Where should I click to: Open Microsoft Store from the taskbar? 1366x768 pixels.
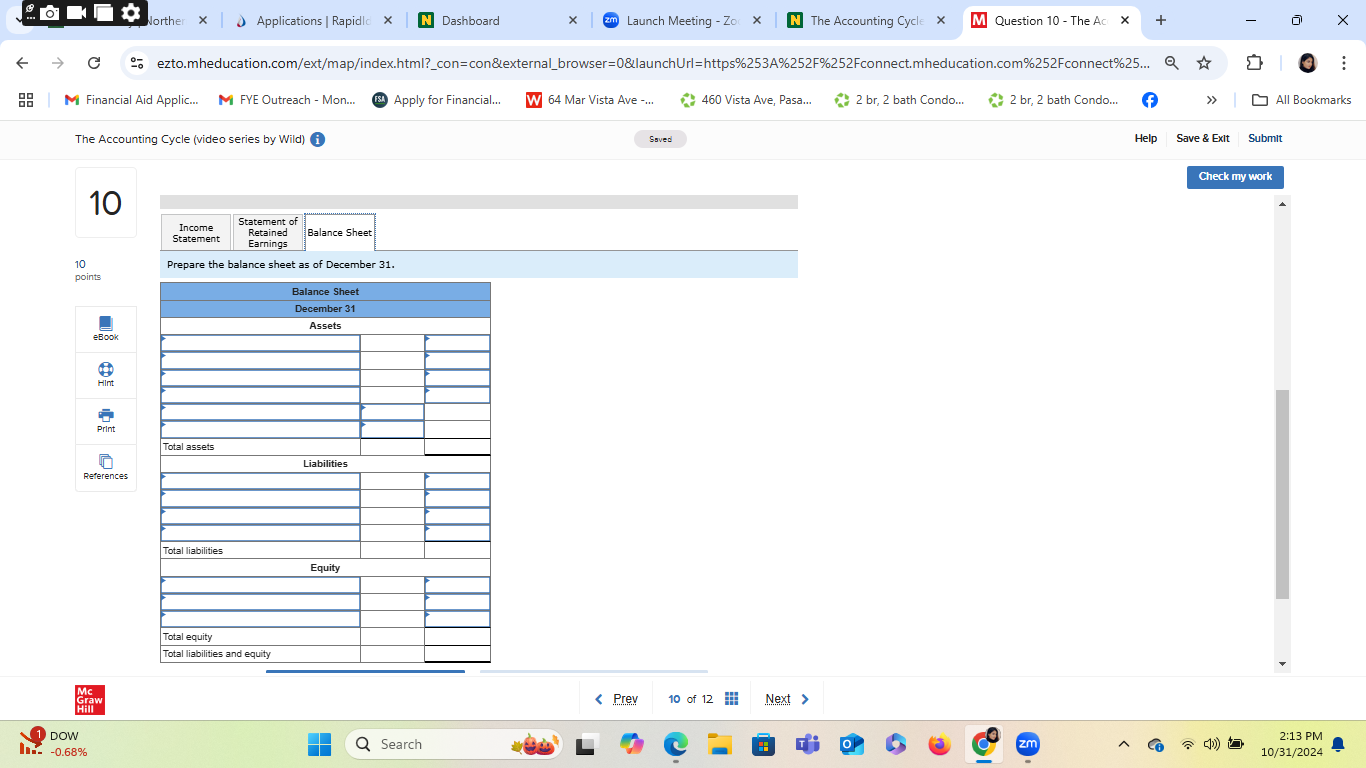point(763,745)
